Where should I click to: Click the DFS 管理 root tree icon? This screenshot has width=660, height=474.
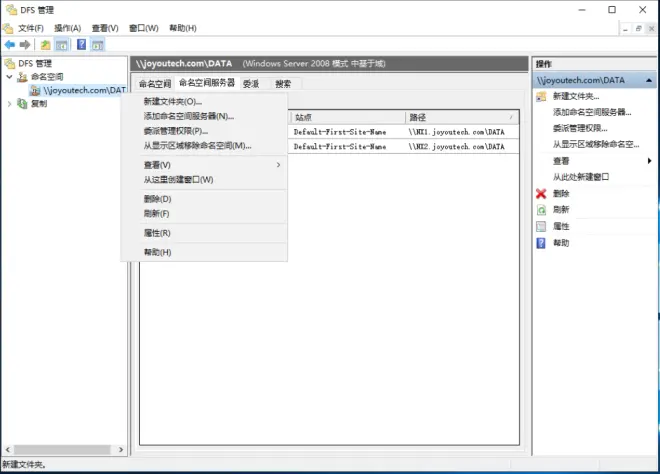coord(10,64)
